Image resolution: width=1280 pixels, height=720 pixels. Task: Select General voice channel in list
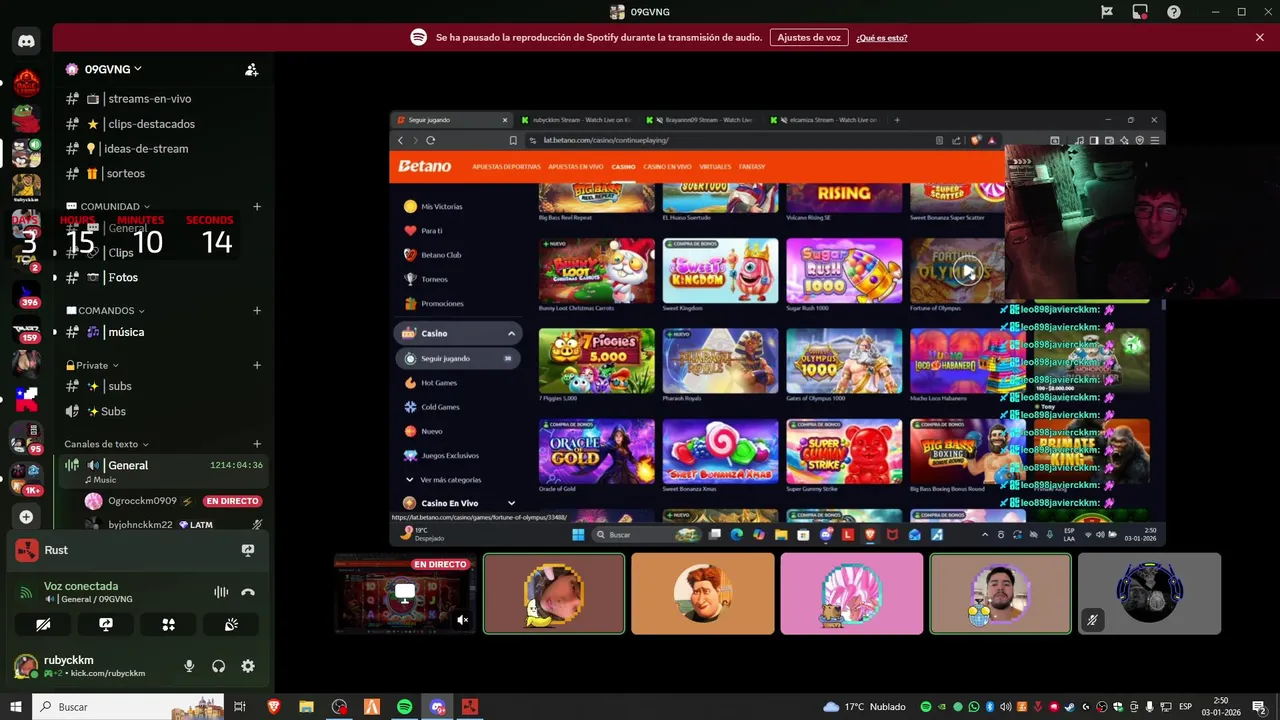162,470
